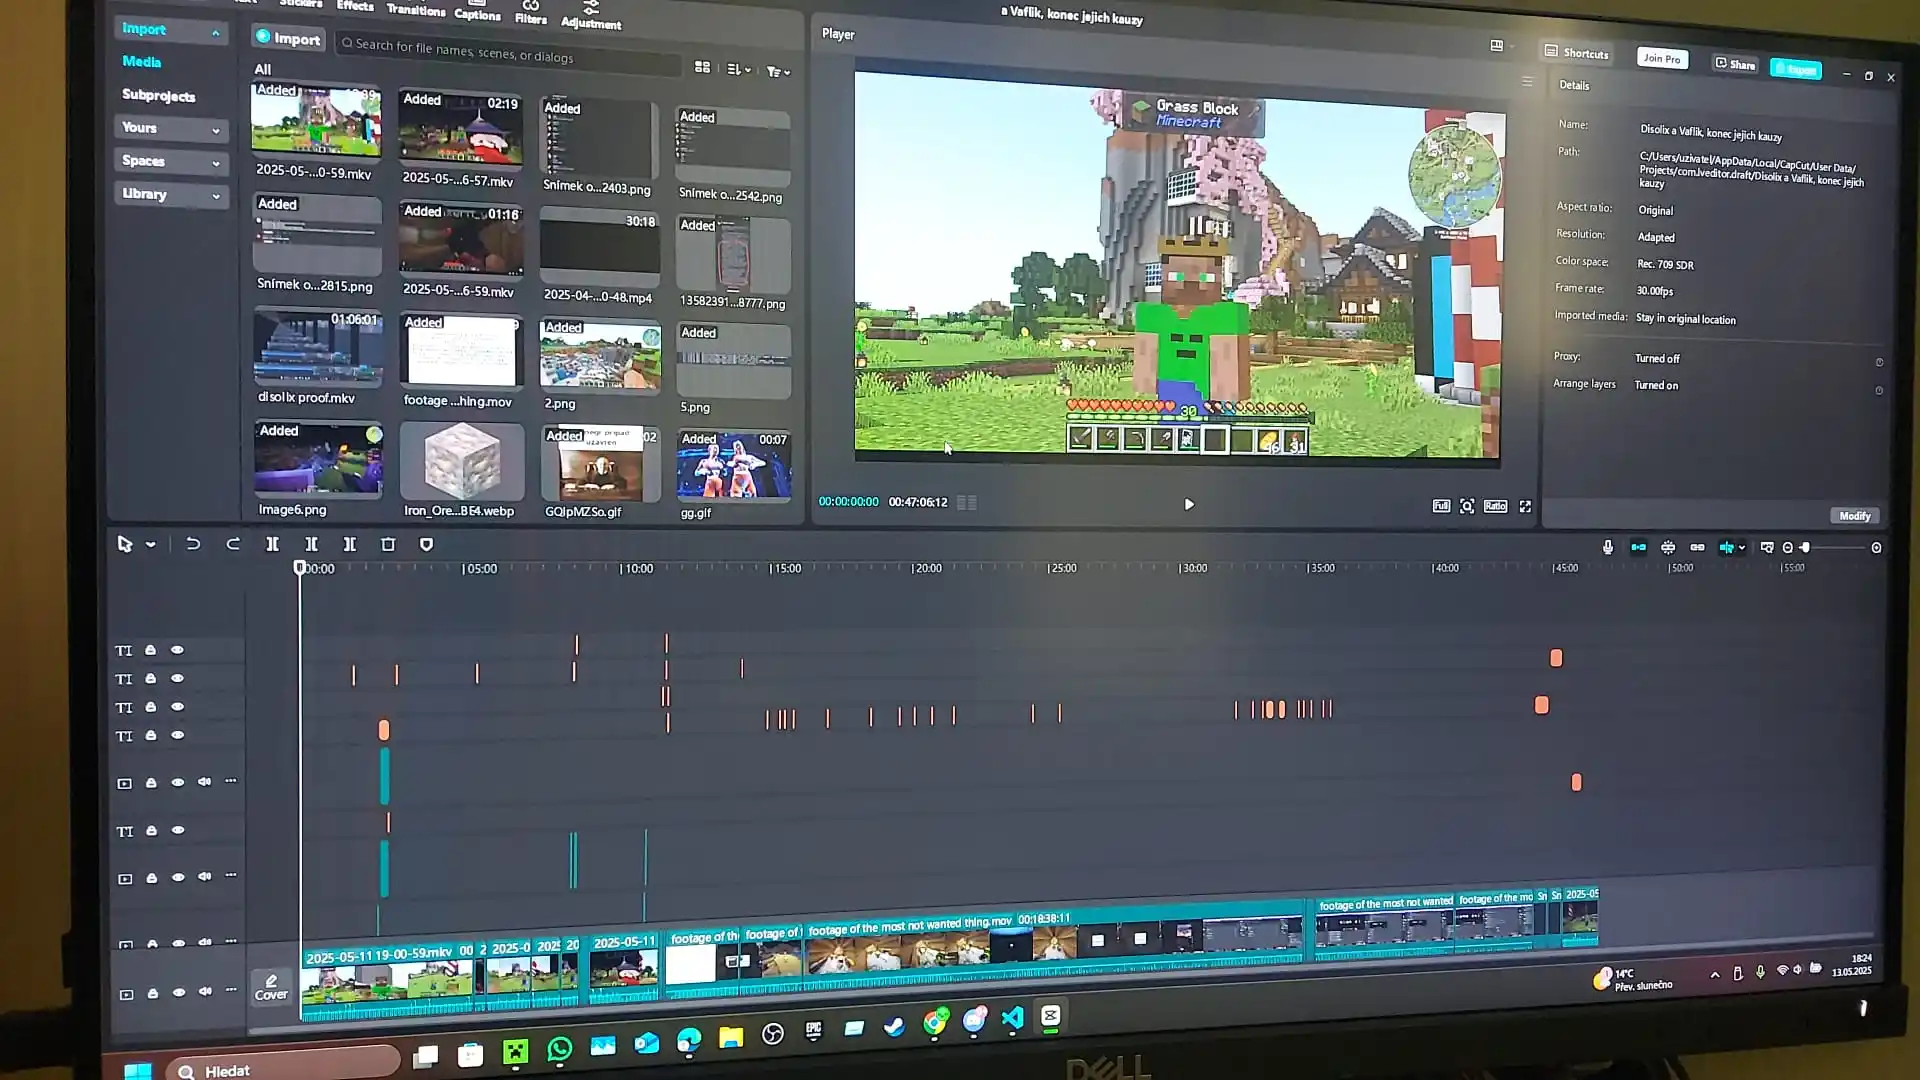Click the Full preview quality icon in Player

click(x=1441, y=506)
